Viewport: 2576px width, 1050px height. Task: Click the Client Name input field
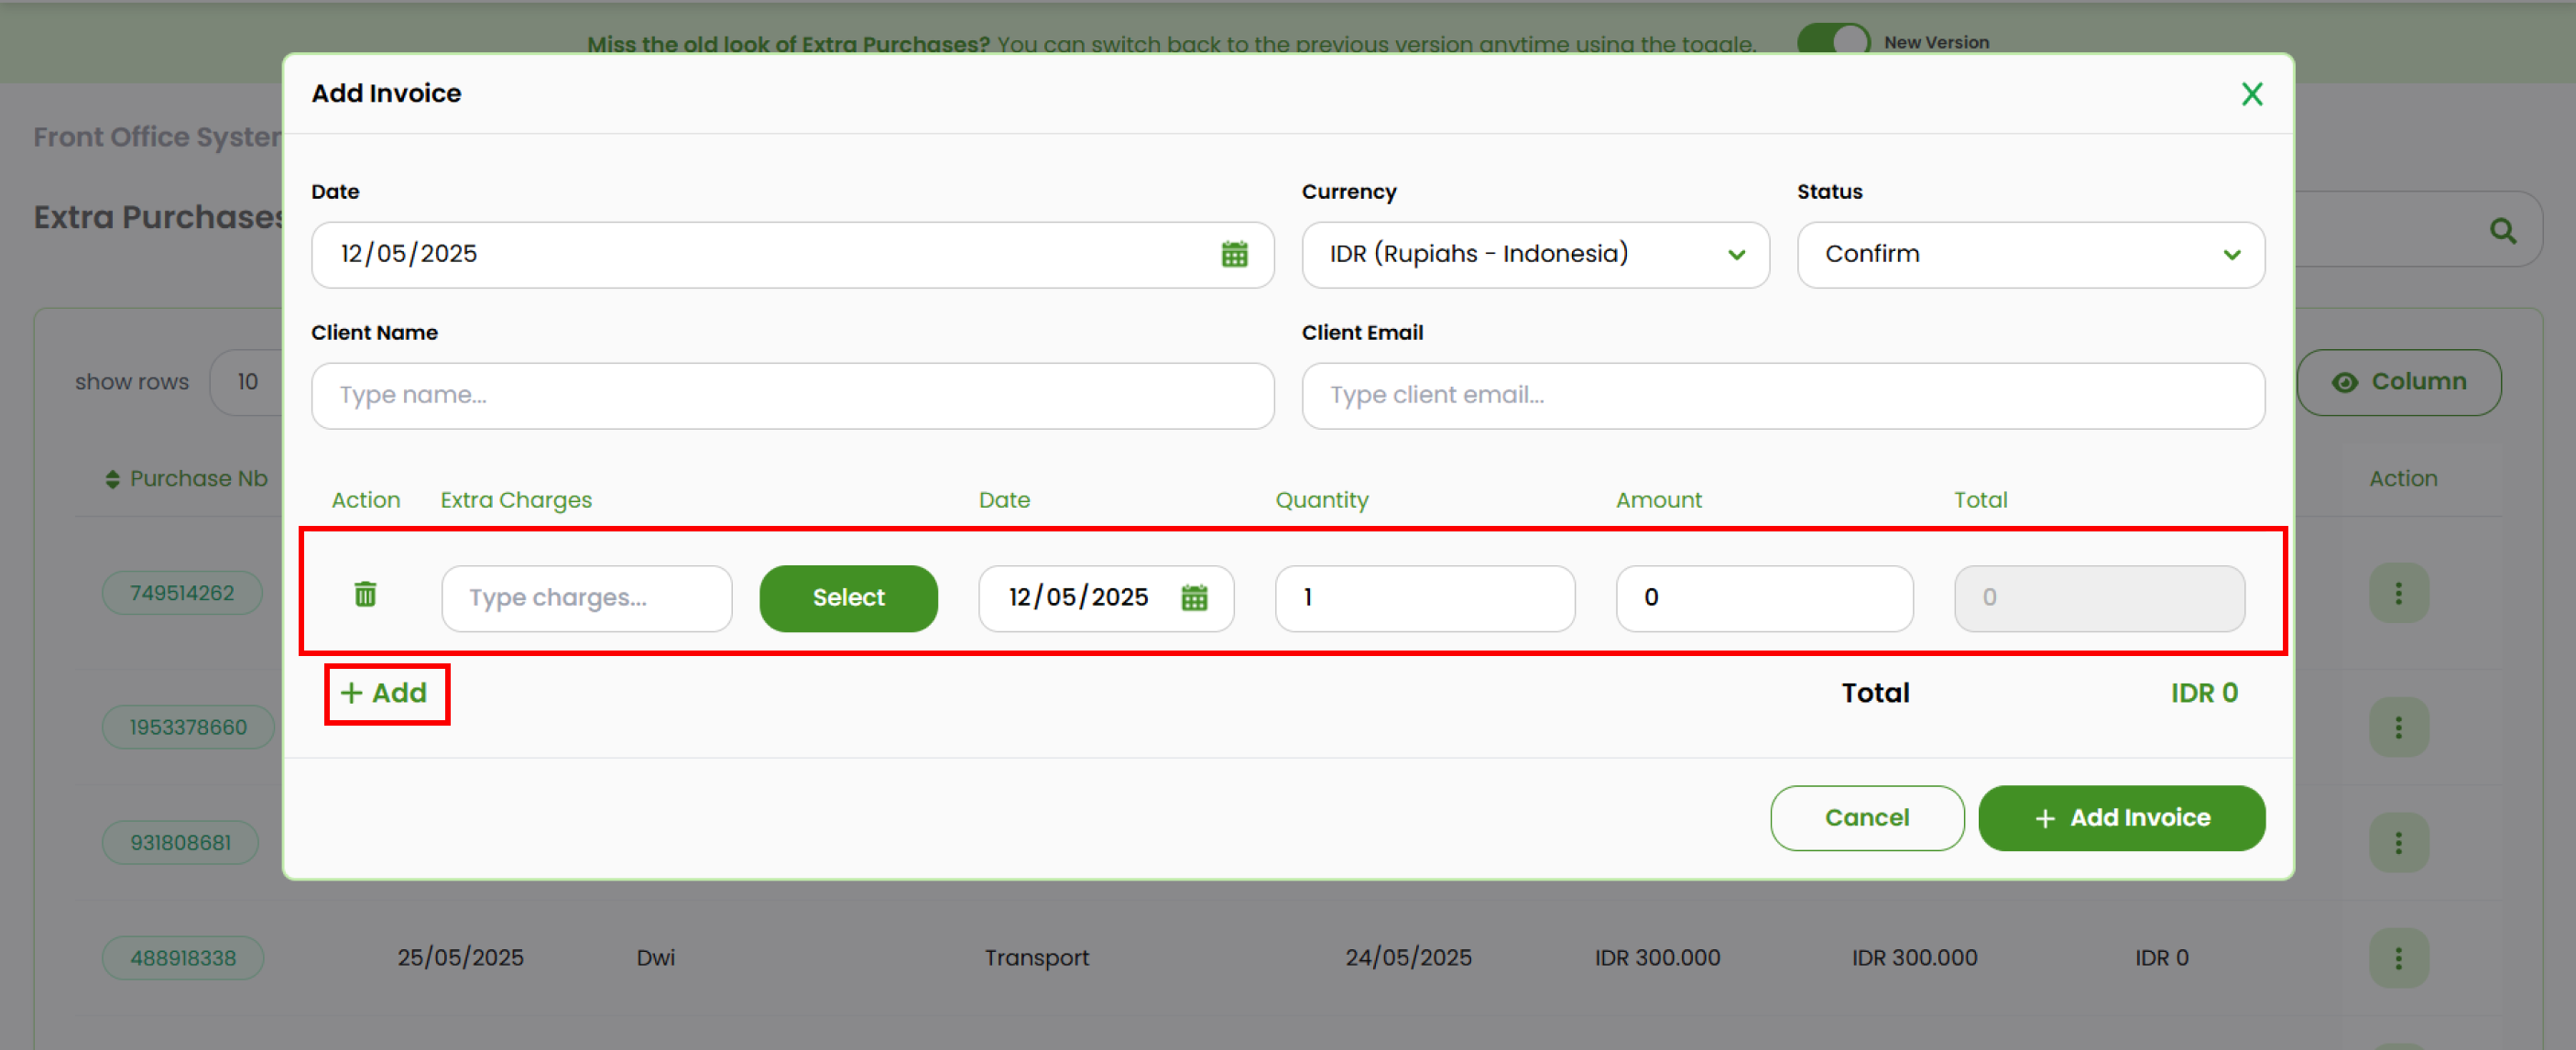(792, 396)
